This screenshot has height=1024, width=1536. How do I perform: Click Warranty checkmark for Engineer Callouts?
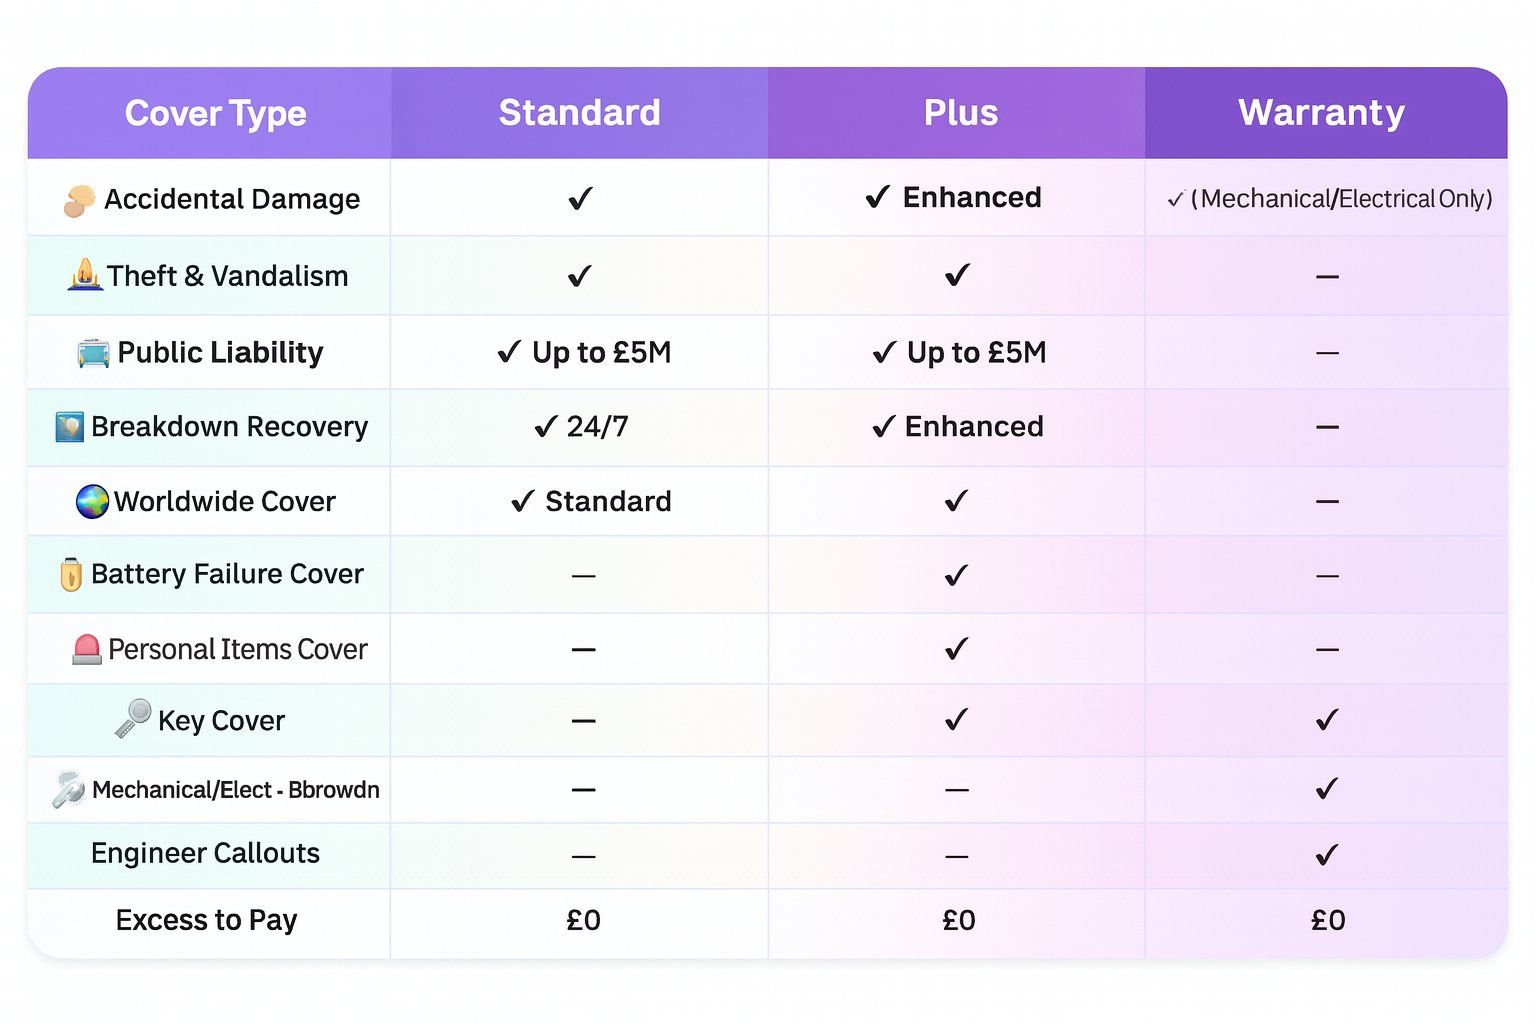[1327, 855]
